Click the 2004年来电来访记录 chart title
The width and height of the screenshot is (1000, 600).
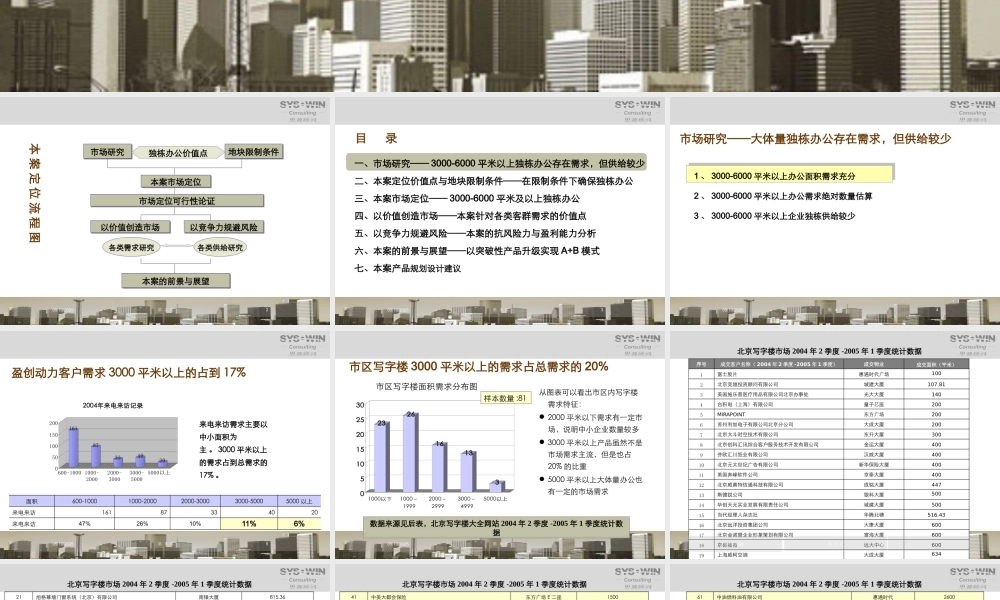pyautogui.click(x=112, y=405)
